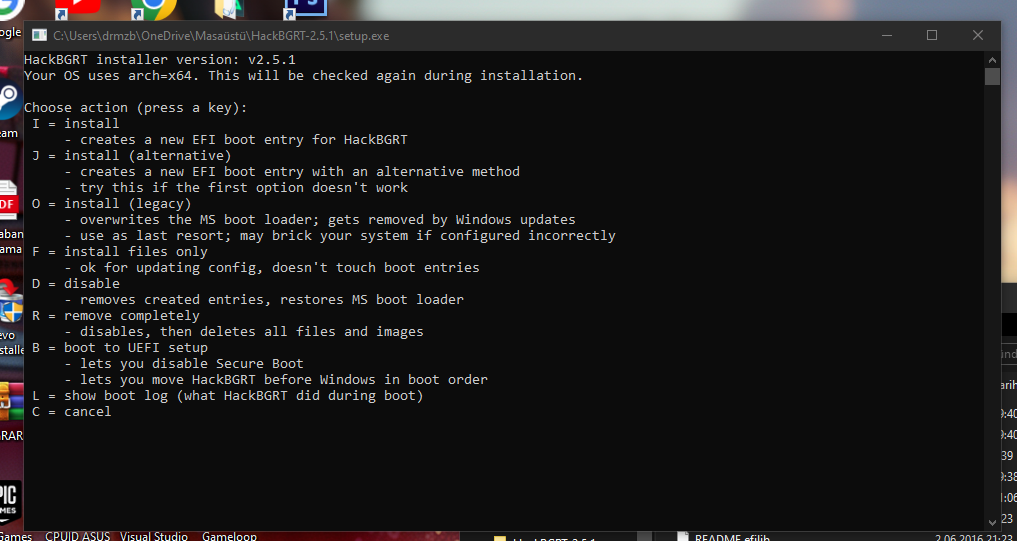The width and height of the screenshot is (1017, 541).
Task: Open the Revo Uninstaller desktop icon
Action: (x=11, y=304)
